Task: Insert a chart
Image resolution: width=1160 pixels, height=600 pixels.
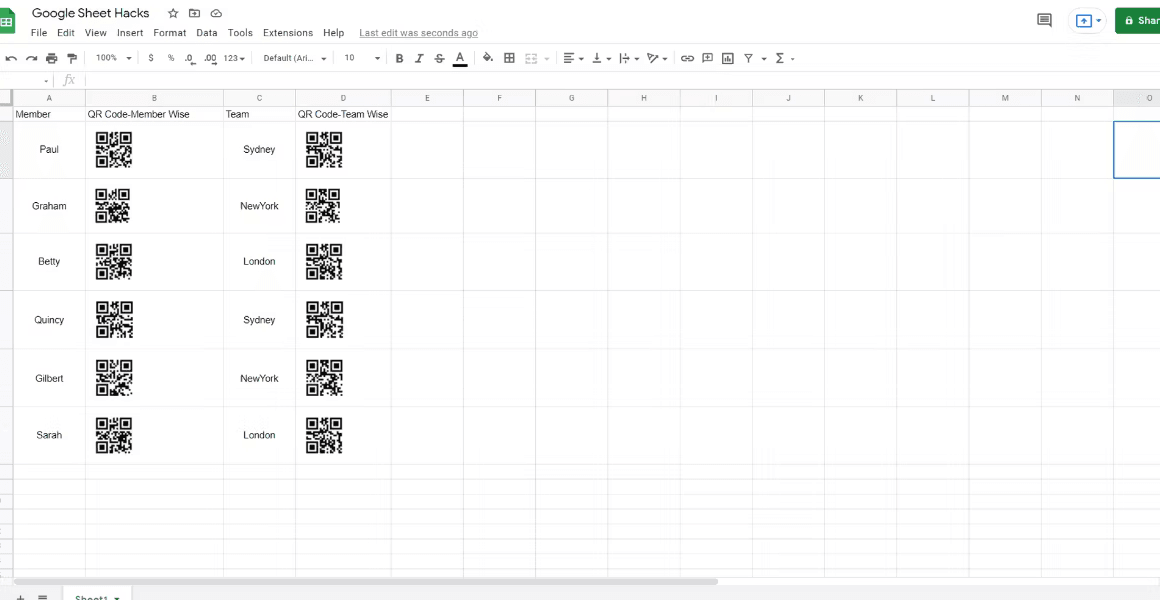Action: pyautogui.click(x=728, y=58)
